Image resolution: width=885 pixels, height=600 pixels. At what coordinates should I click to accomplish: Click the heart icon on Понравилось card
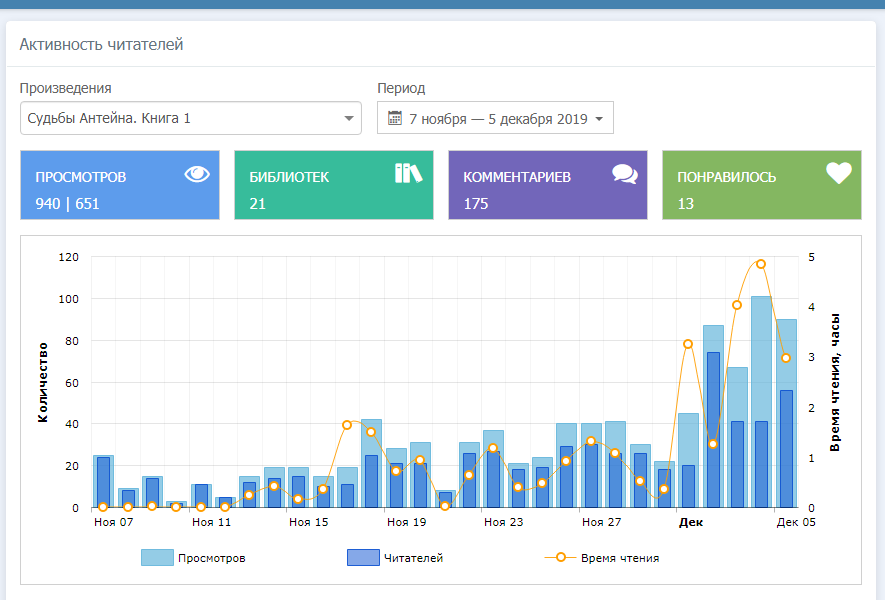click(838, 173)
